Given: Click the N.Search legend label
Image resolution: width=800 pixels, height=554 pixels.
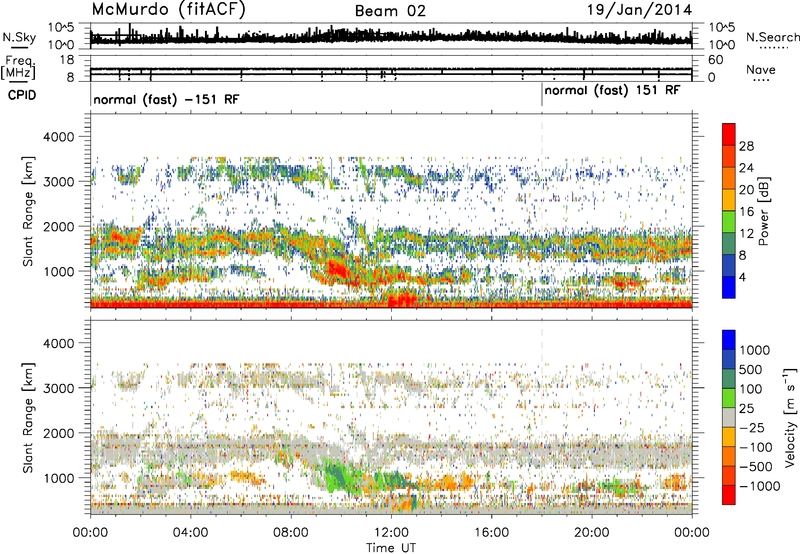Looking at the screenshot, I should click(x=773, y=37).
